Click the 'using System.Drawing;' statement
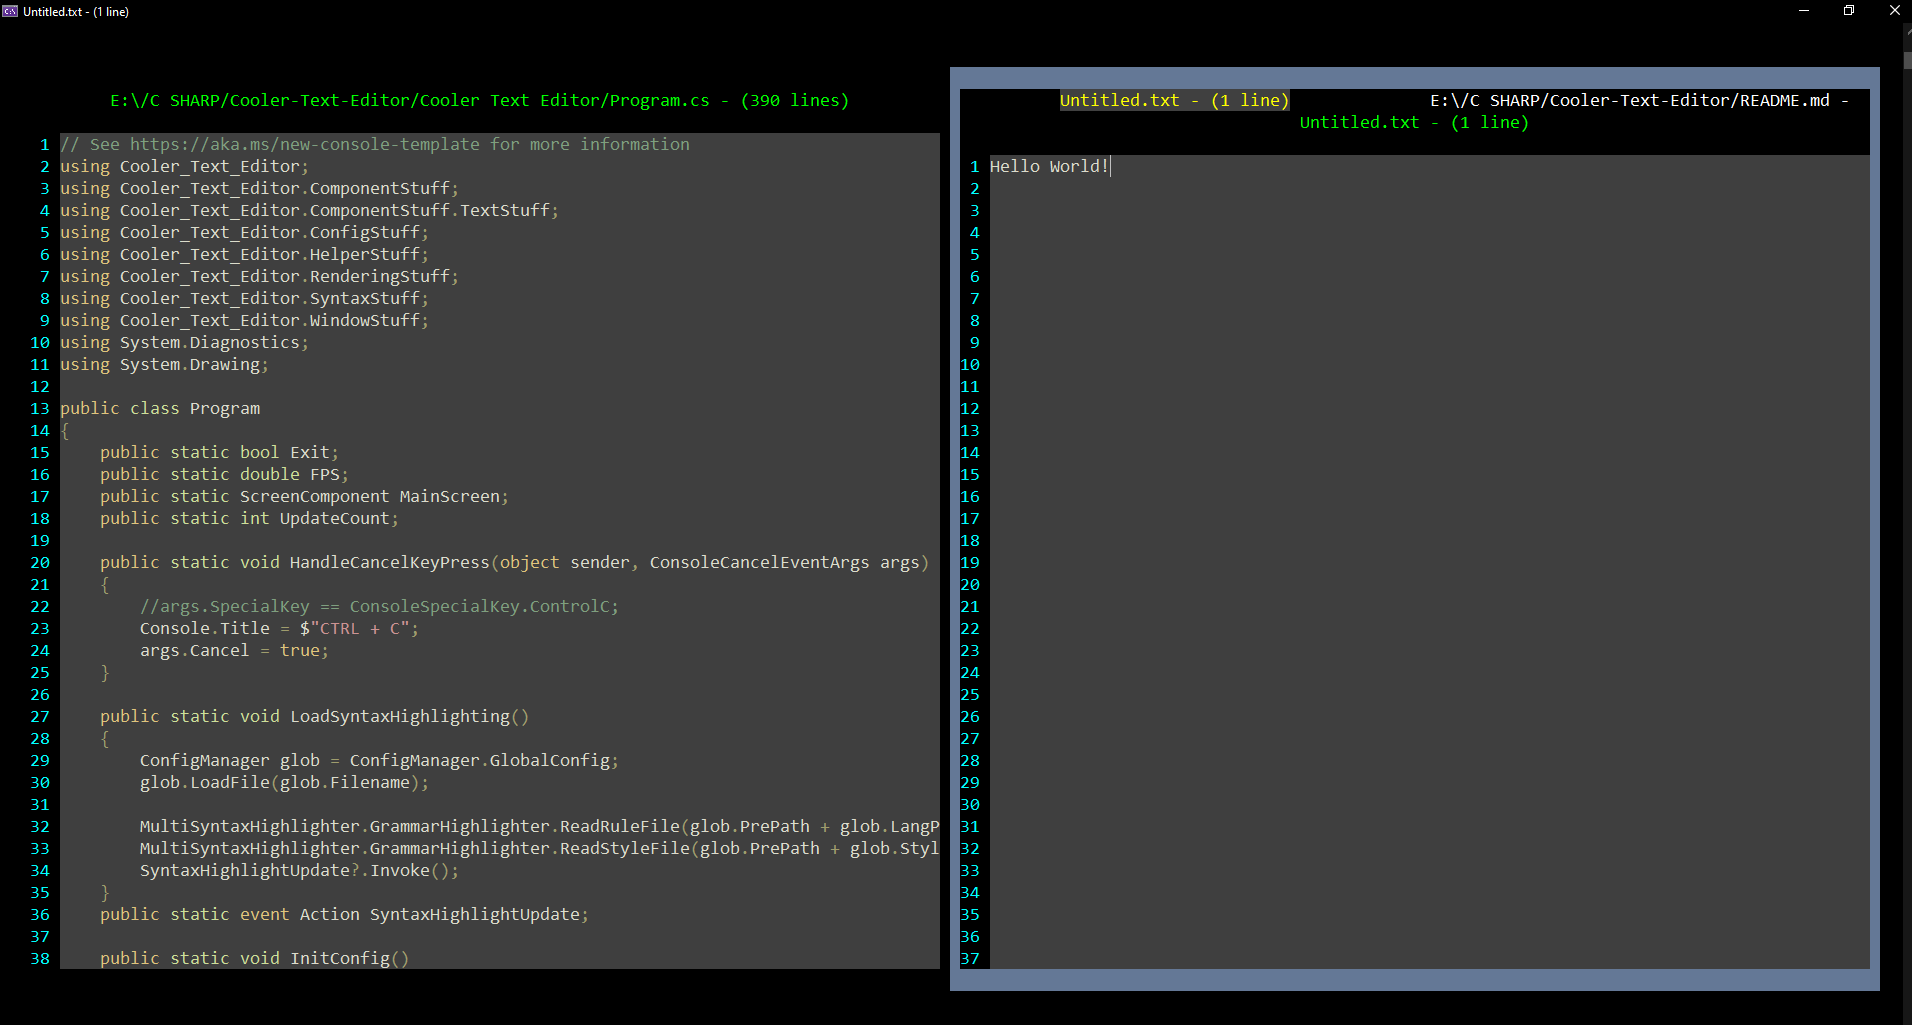1912x1025 pixels. pos(163,364)
